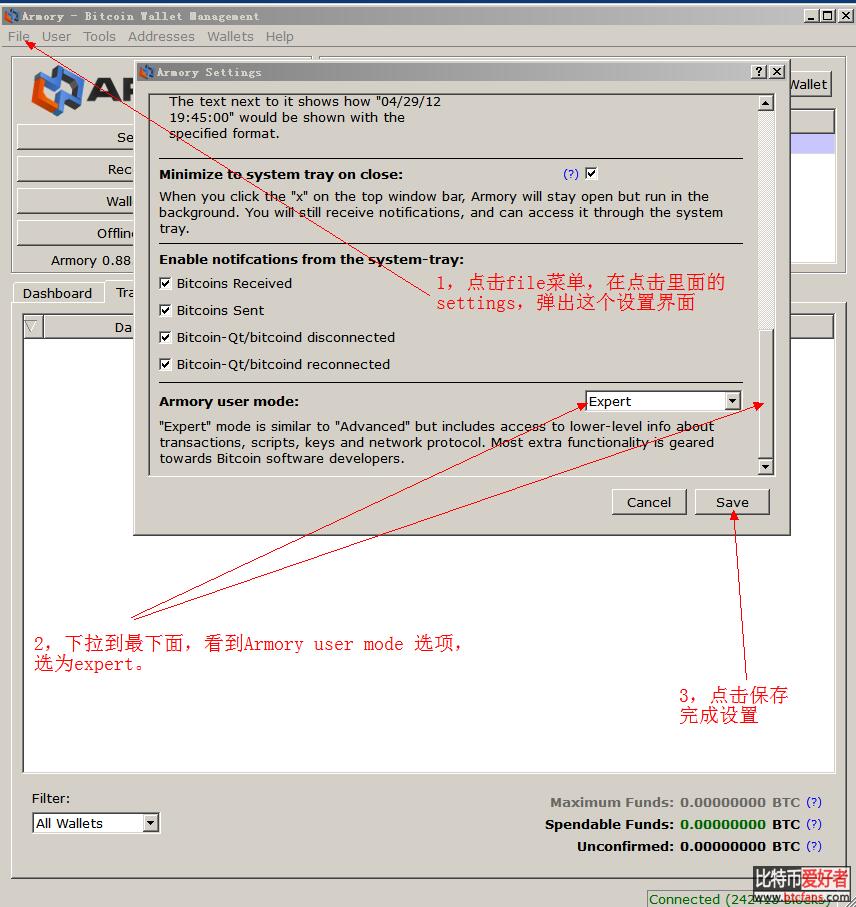
Task: Open the Tools menu
Action: pyautogui.click(x=99, y=36)
